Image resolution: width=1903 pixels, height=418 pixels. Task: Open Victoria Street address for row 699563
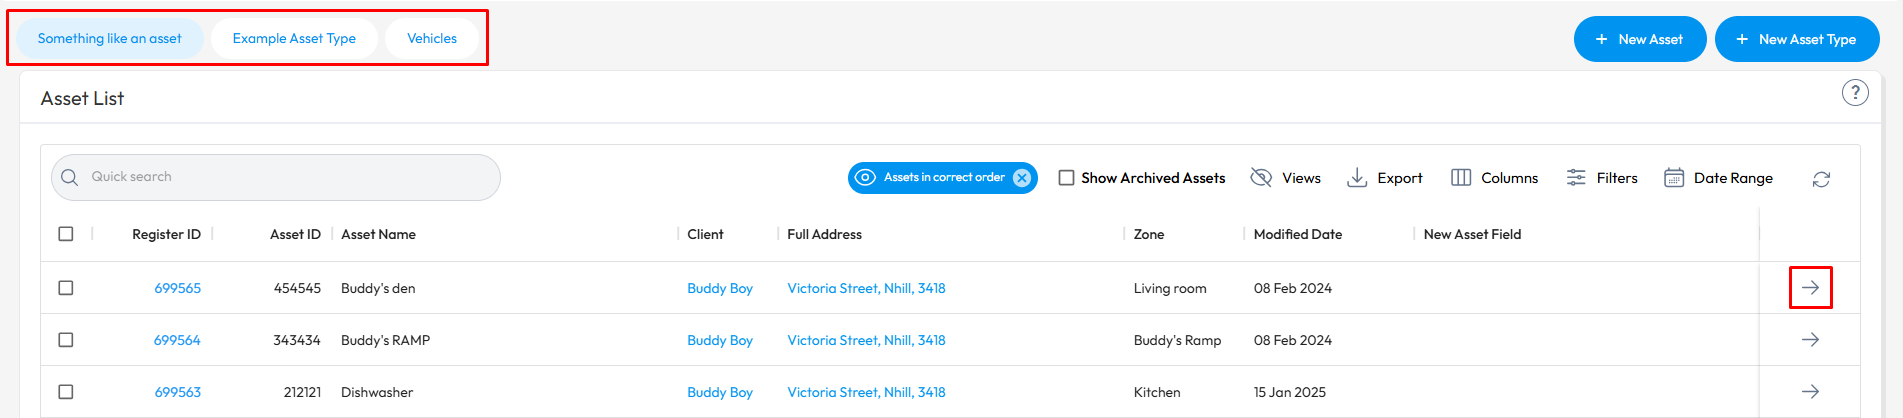coord(866,392)
